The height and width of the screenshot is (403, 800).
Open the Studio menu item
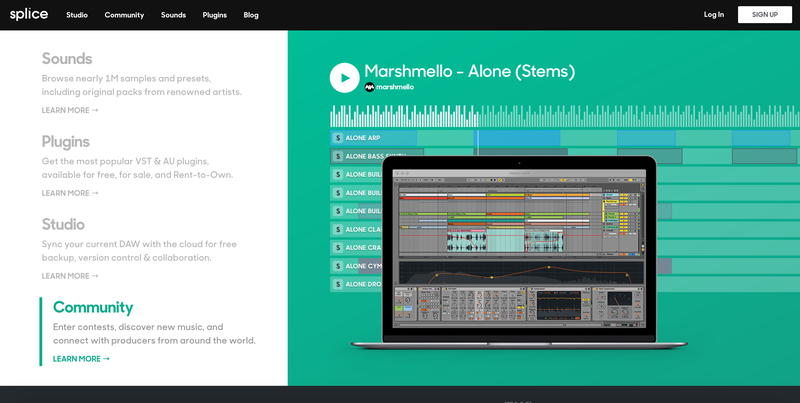77,15
